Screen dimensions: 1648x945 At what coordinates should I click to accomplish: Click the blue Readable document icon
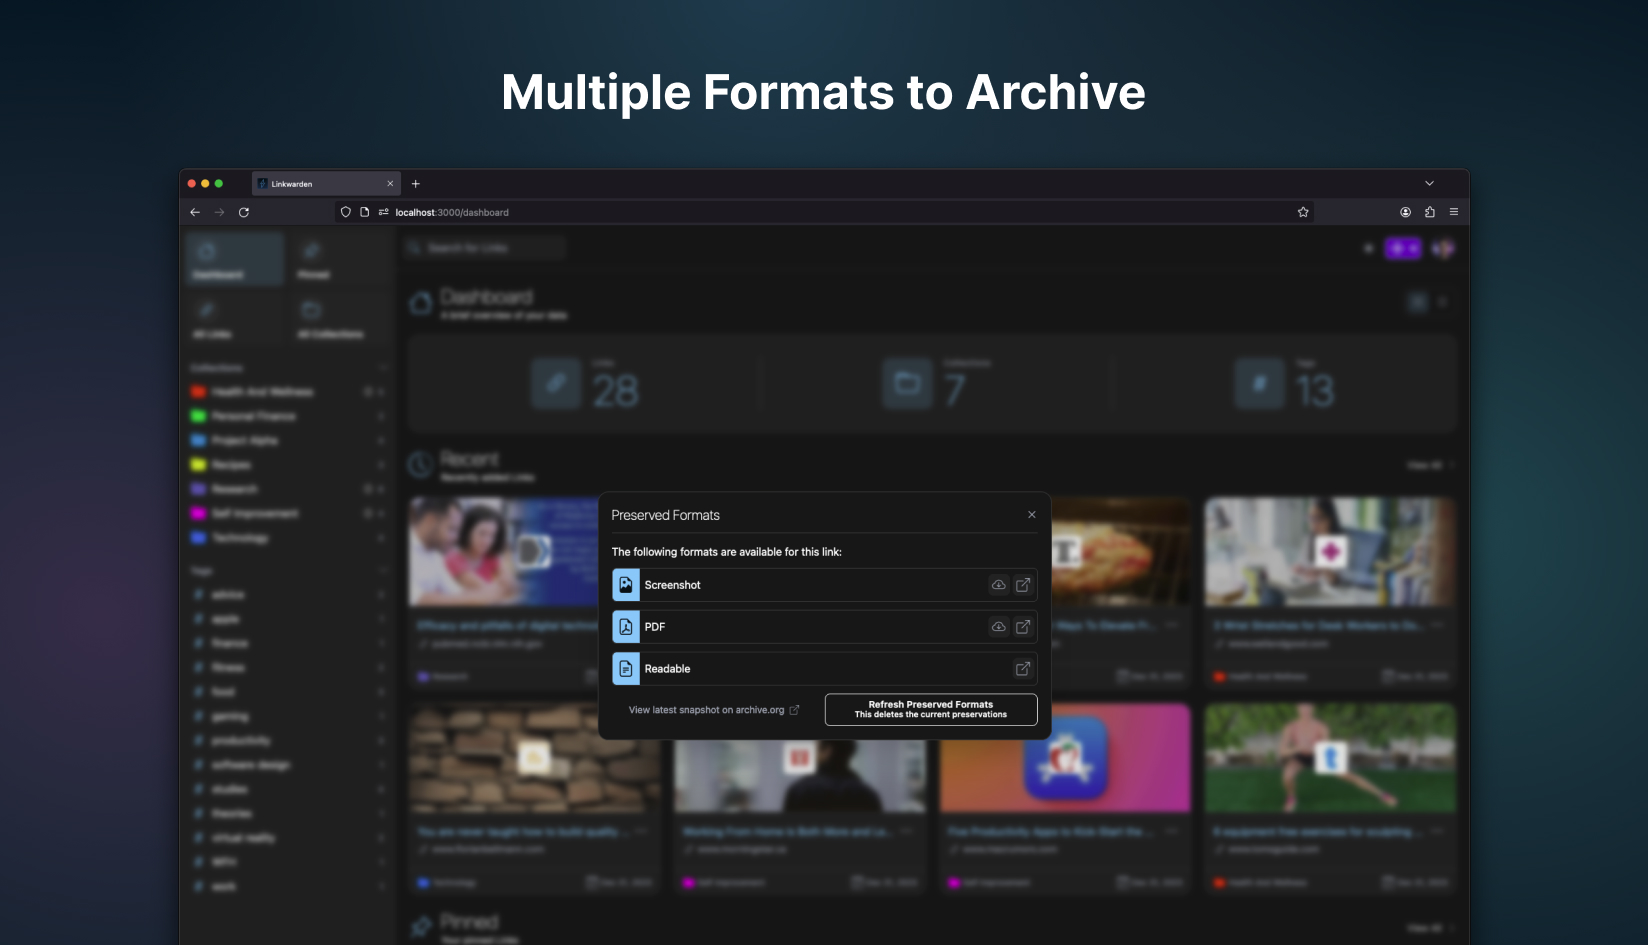click(x=626, y=669)
